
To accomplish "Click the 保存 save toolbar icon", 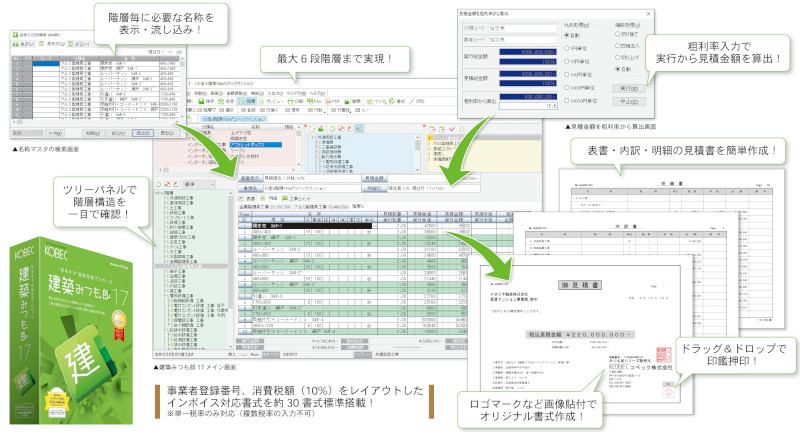I will [x=201, y=101].
